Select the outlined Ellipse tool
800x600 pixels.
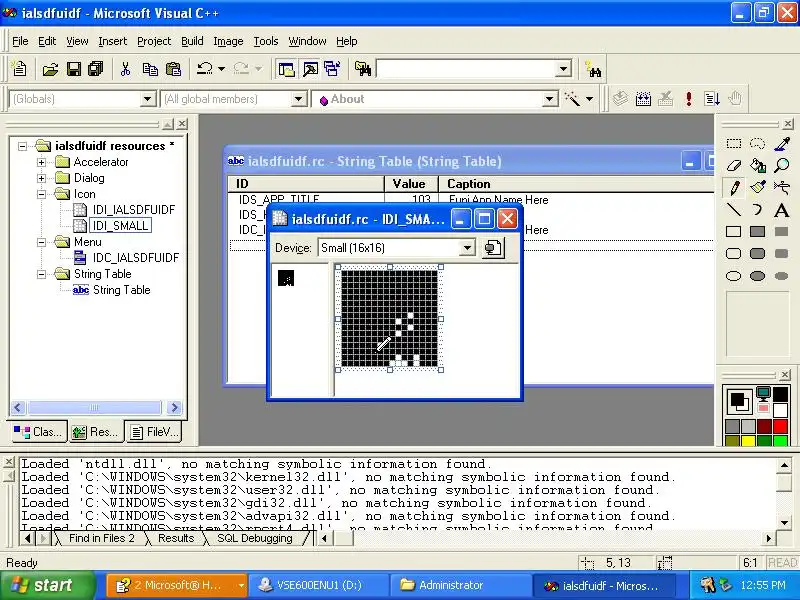(734, 276)
